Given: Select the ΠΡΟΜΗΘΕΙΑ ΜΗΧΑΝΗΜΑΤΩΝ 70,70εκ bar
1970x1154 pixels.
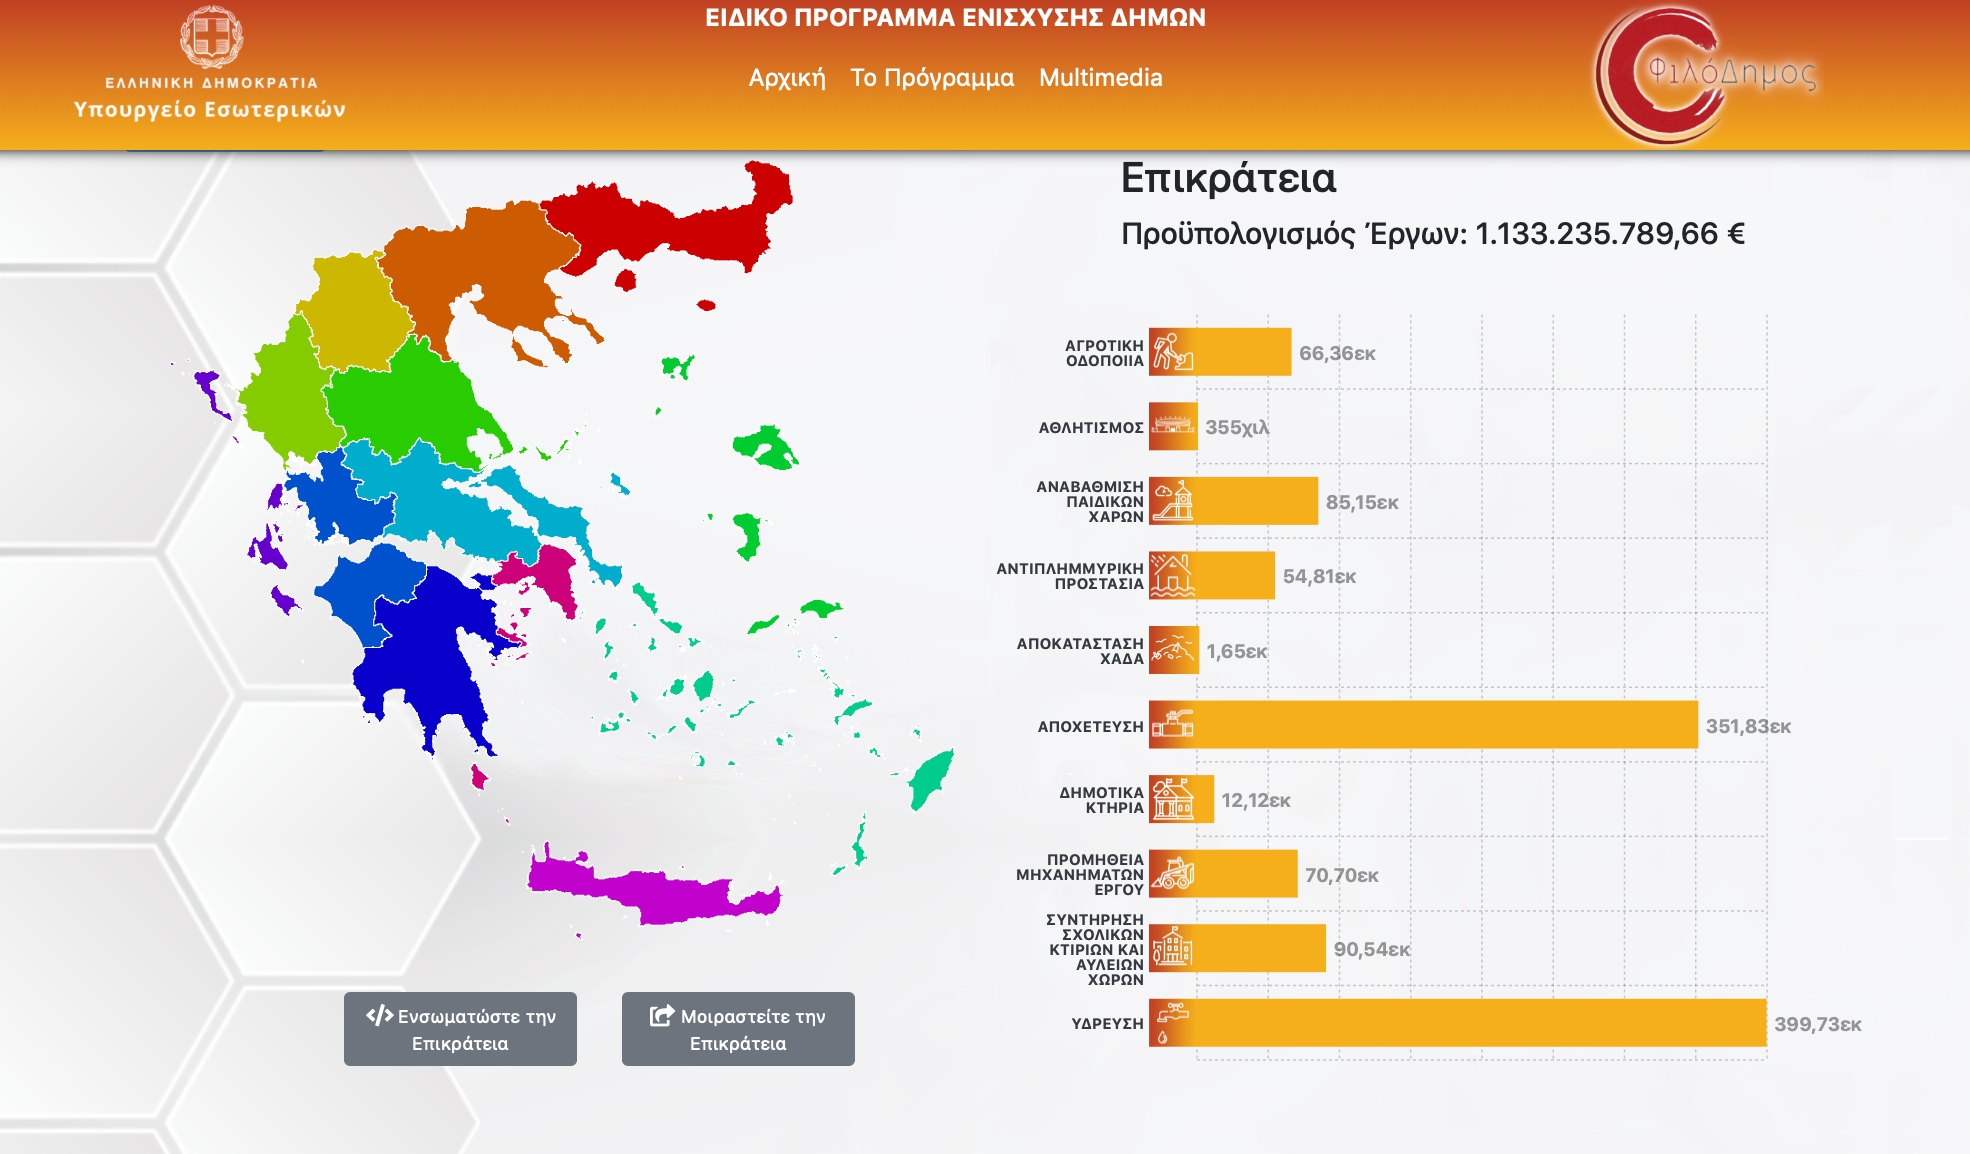Looking at the screenshot, I should click(1223, 874).
